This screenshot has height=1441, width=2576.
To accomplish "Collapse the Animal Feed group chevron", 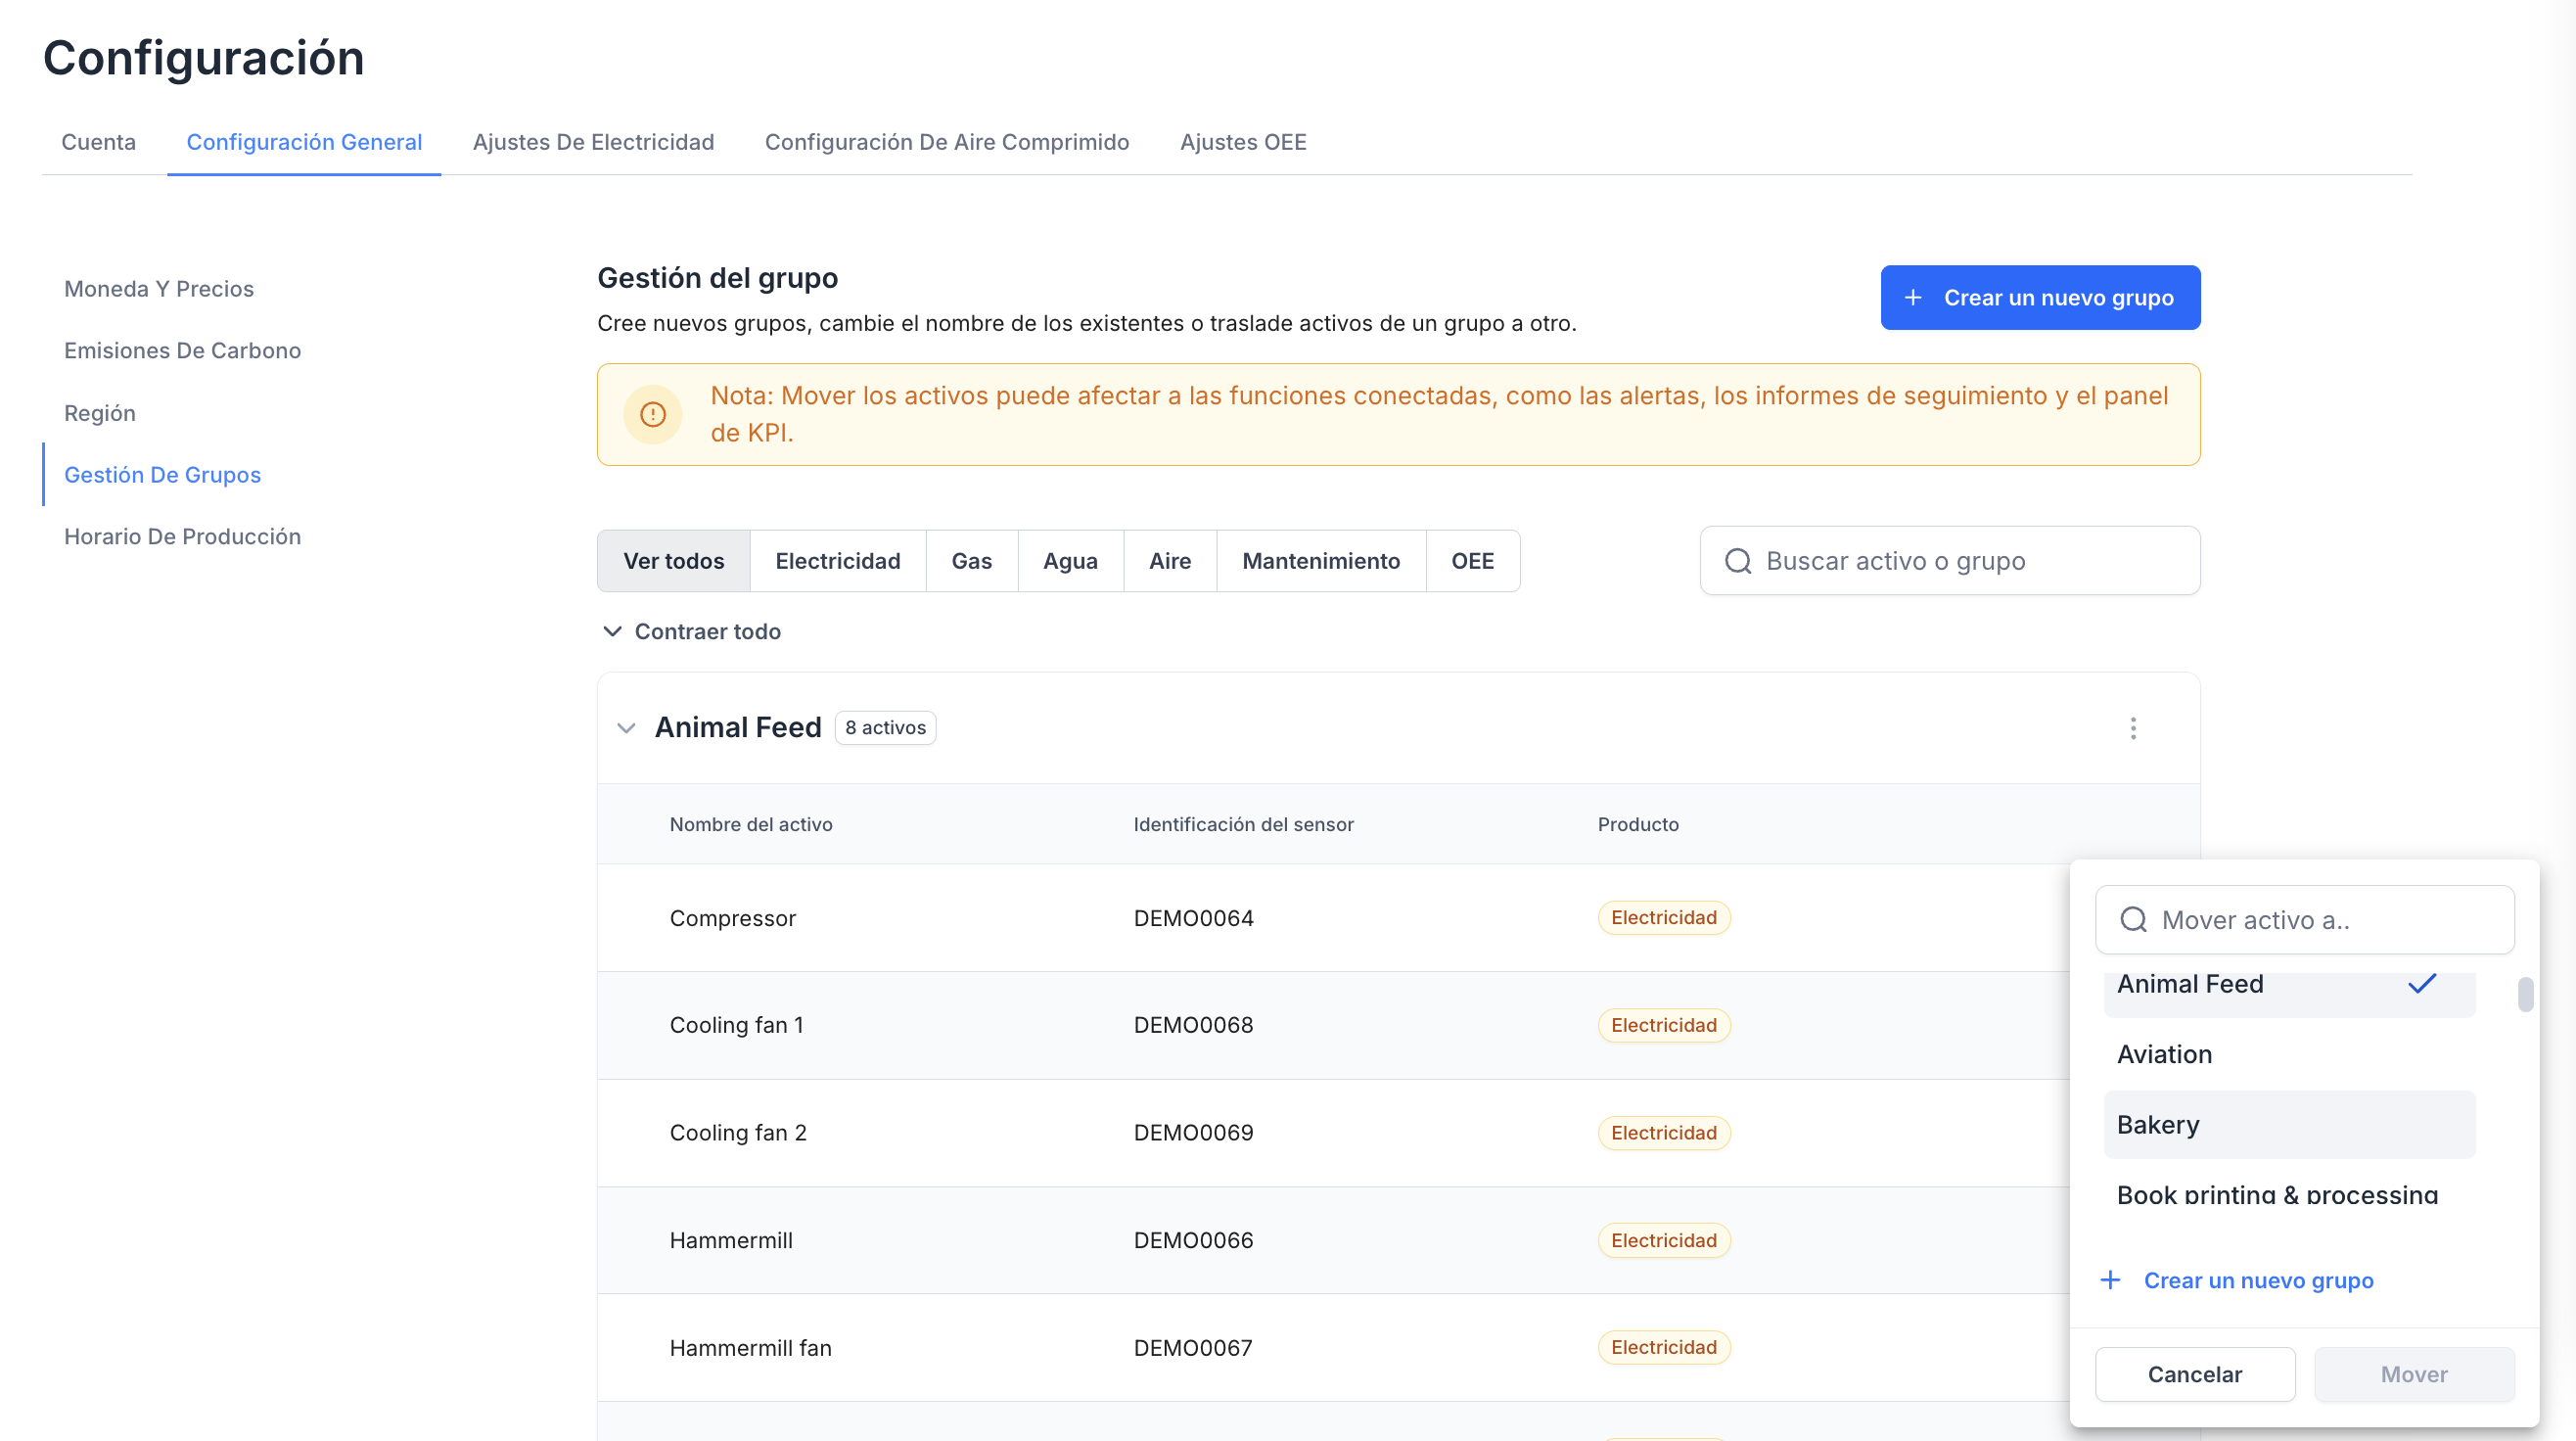I will tap(627, 728).
